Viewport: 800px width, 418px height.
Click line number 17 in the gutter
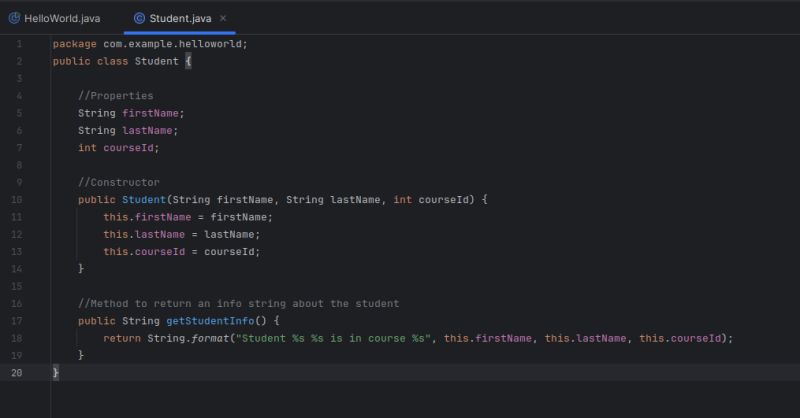point(17,321)
